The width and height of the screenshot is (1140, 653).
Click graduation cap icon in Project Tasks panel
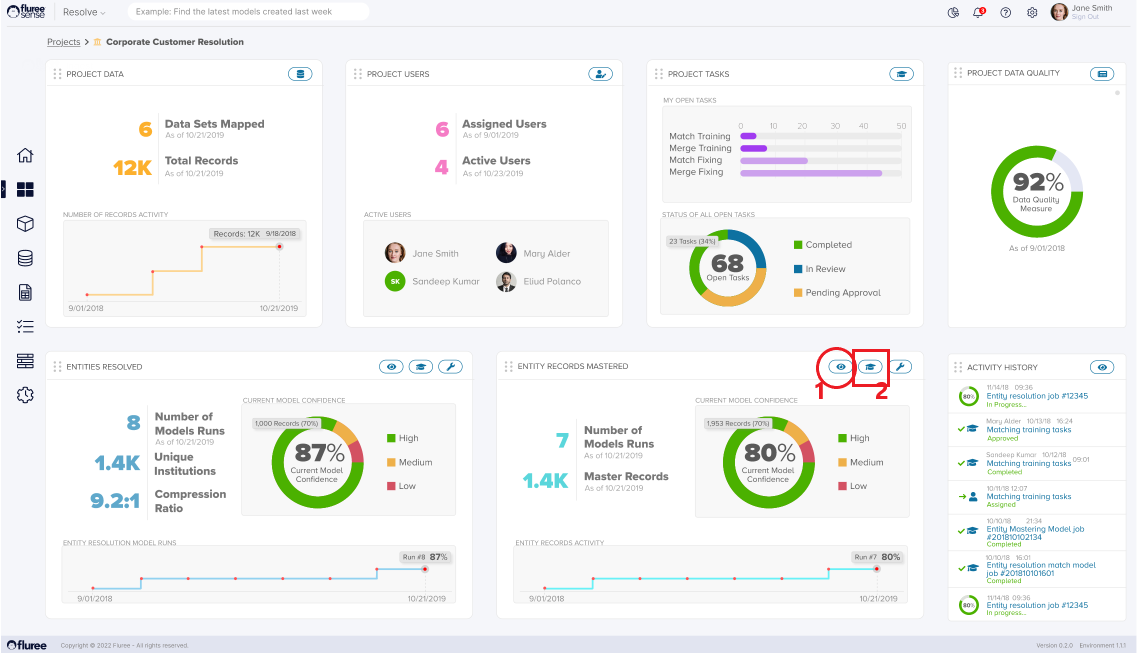pos(901,74)
